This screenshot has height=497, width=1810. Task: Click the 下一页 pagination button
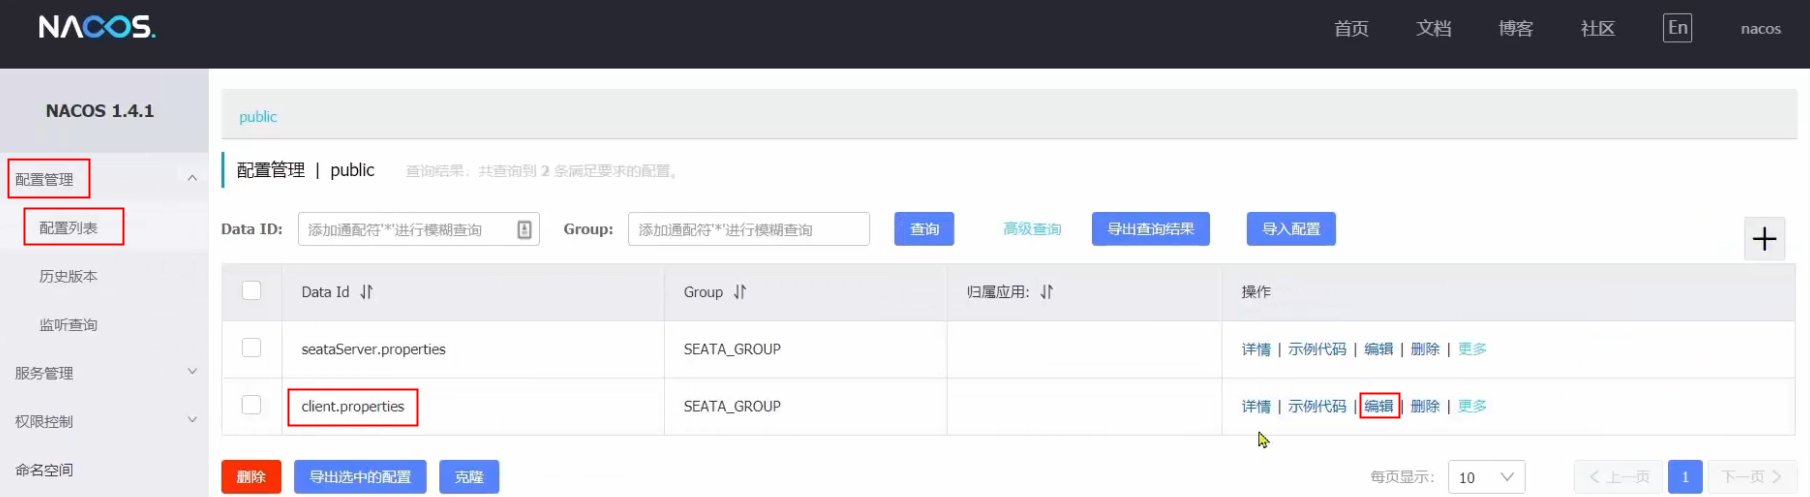point(1751,477)
